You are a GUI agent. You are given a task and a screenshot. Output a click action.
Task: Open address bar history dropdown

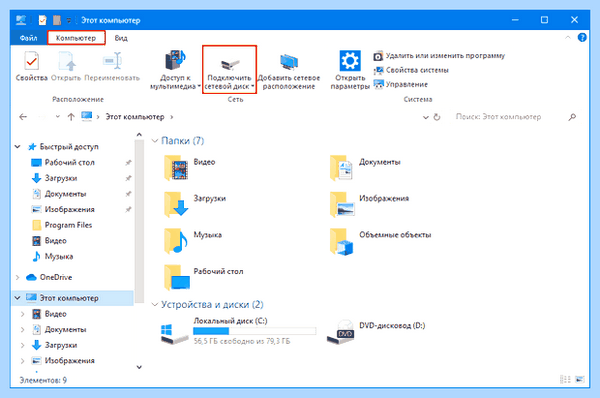(x=426, y=117)
